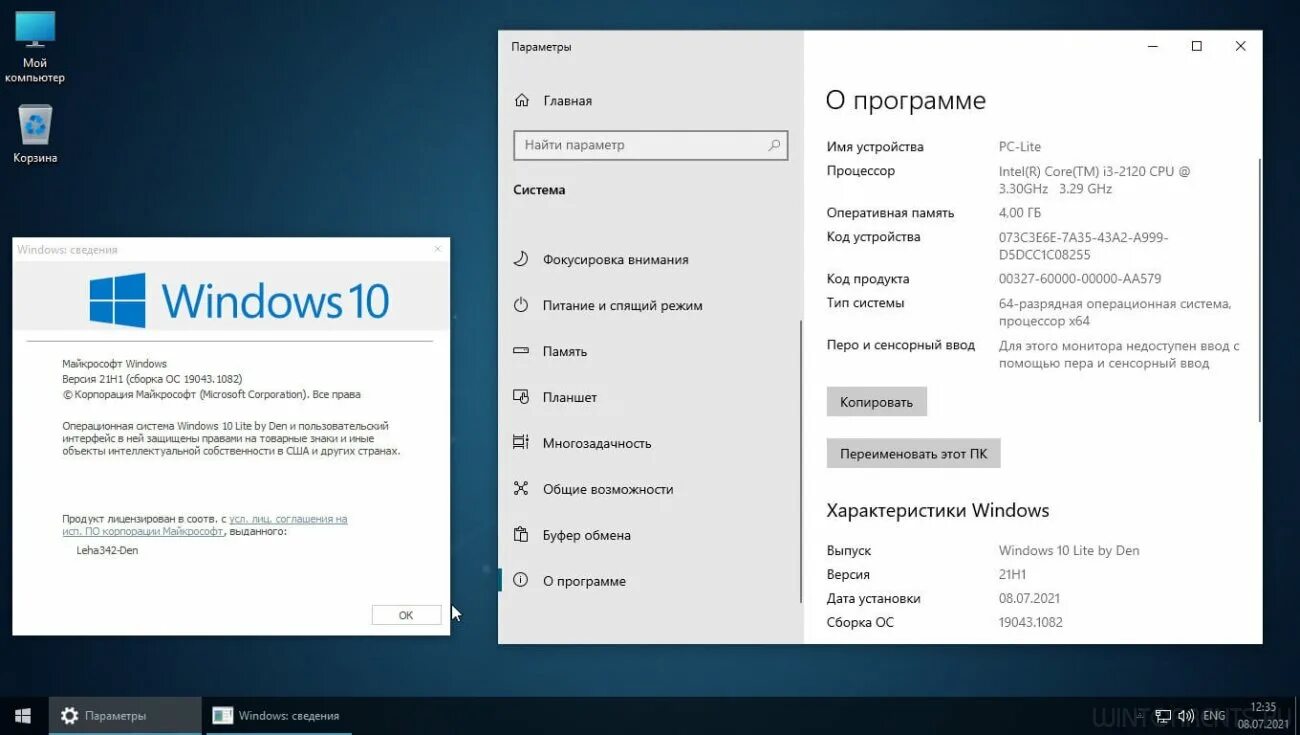The width and height of the screenshot is (1300, 735).
Task: Click the info icon beside О программе
Action: (521, 581)
